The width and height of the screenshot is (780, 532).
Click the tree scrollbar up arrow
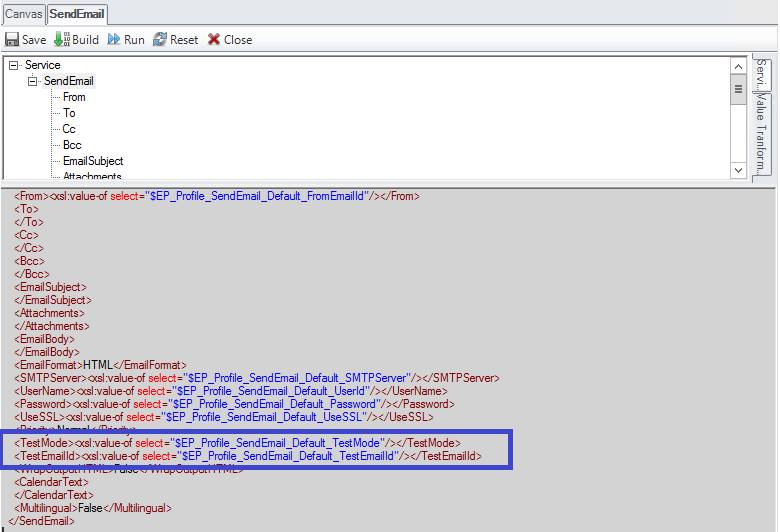point(738,67)
